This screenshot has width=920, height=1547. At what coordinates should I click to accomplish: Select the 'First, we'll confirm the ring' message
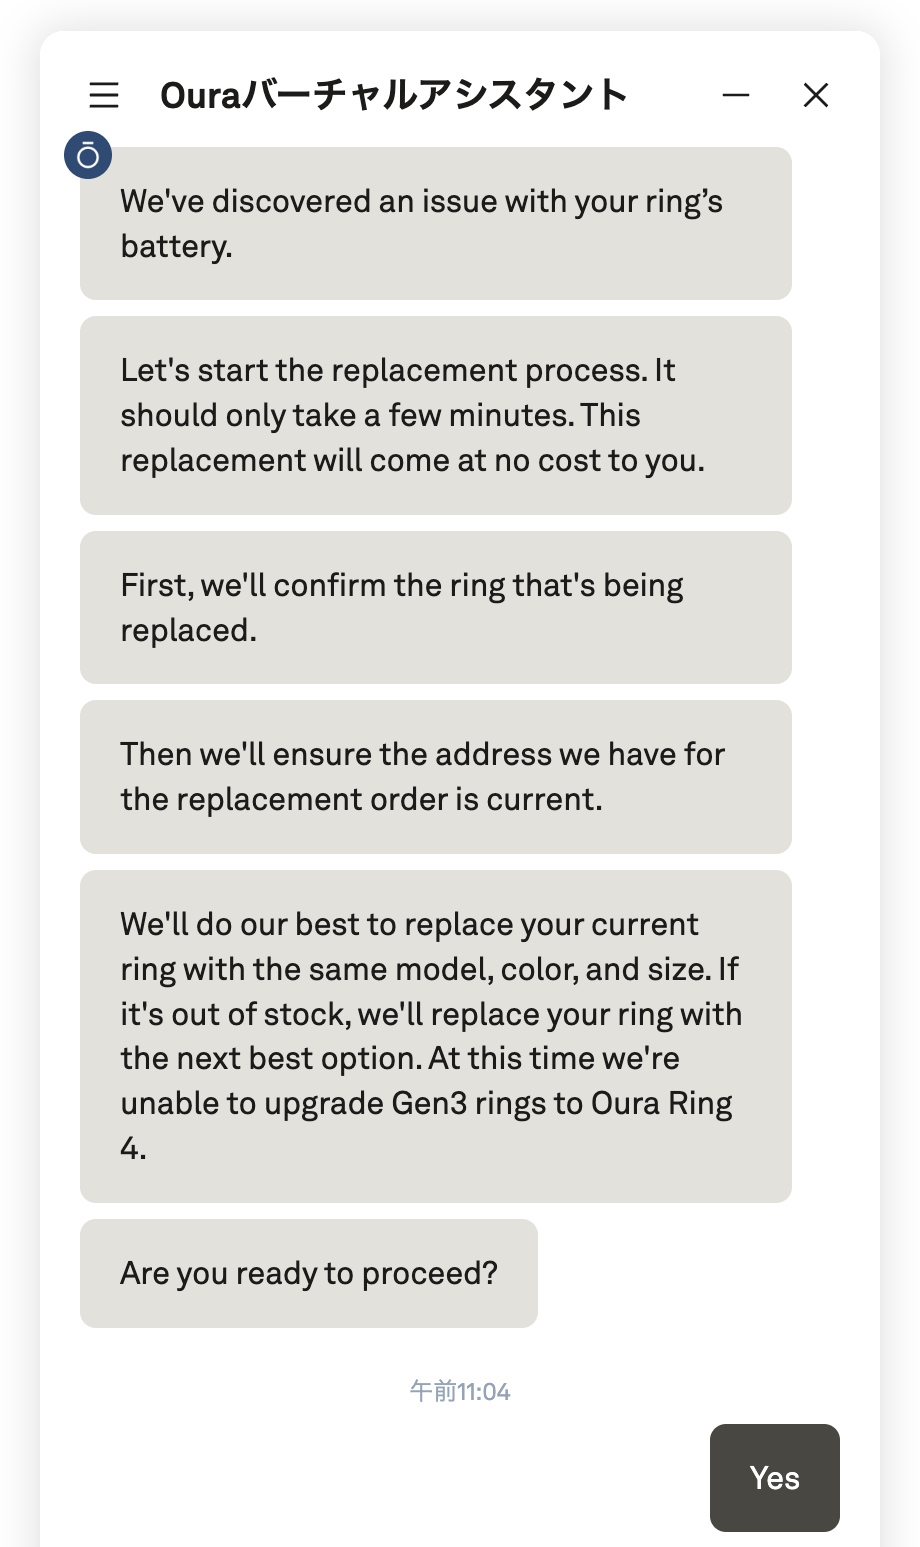pyautogui.click(x=436, y=607)
